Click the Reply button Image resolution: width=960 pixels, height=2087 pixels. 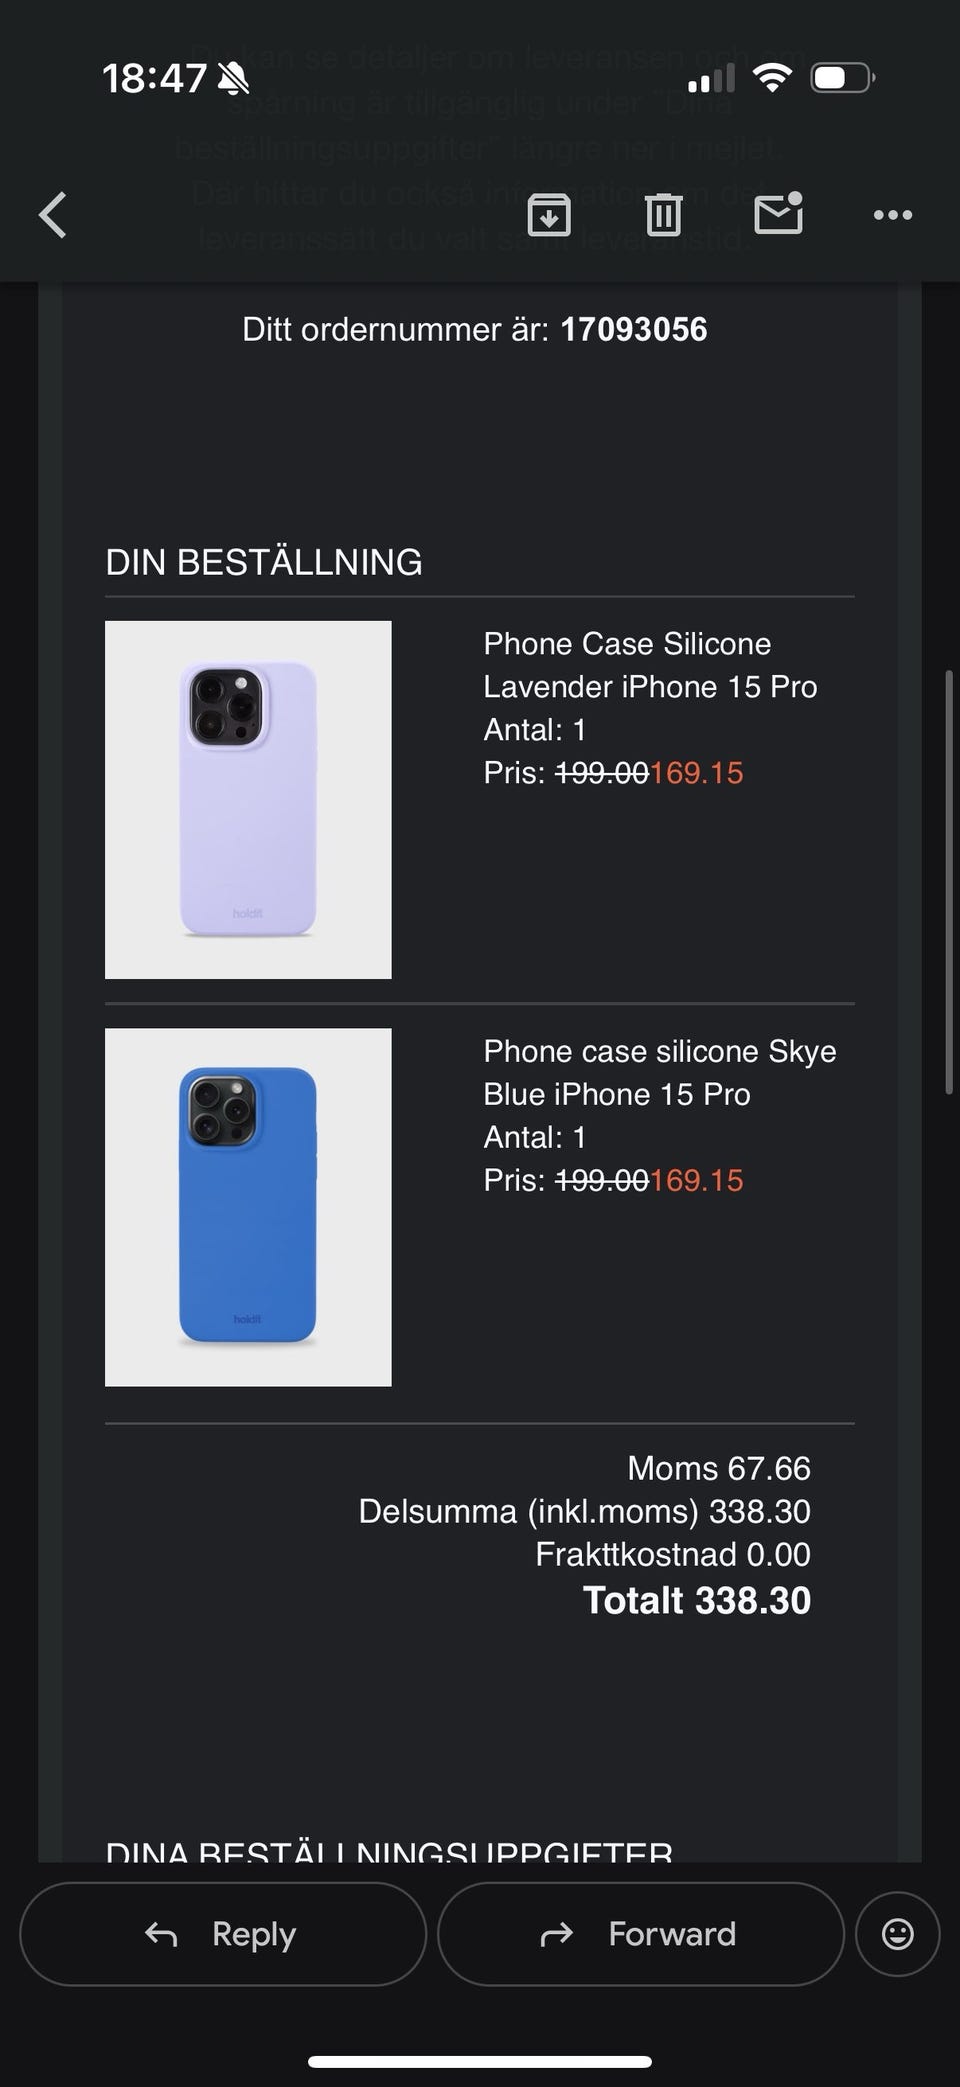click(x=223, y=1934)
